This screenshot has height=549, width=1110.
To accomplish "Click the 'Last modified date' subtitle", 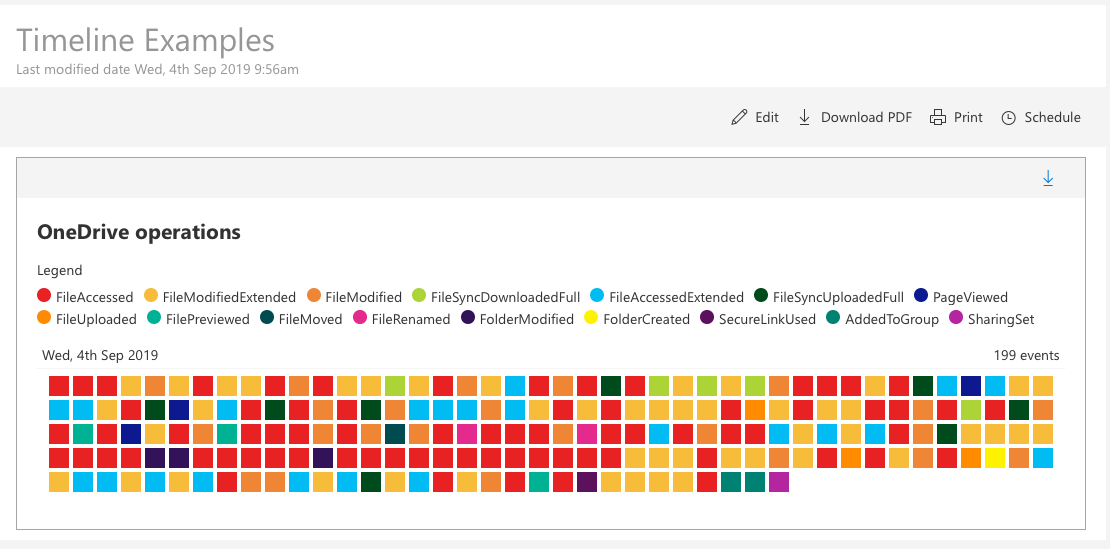I will coord(157,69).
